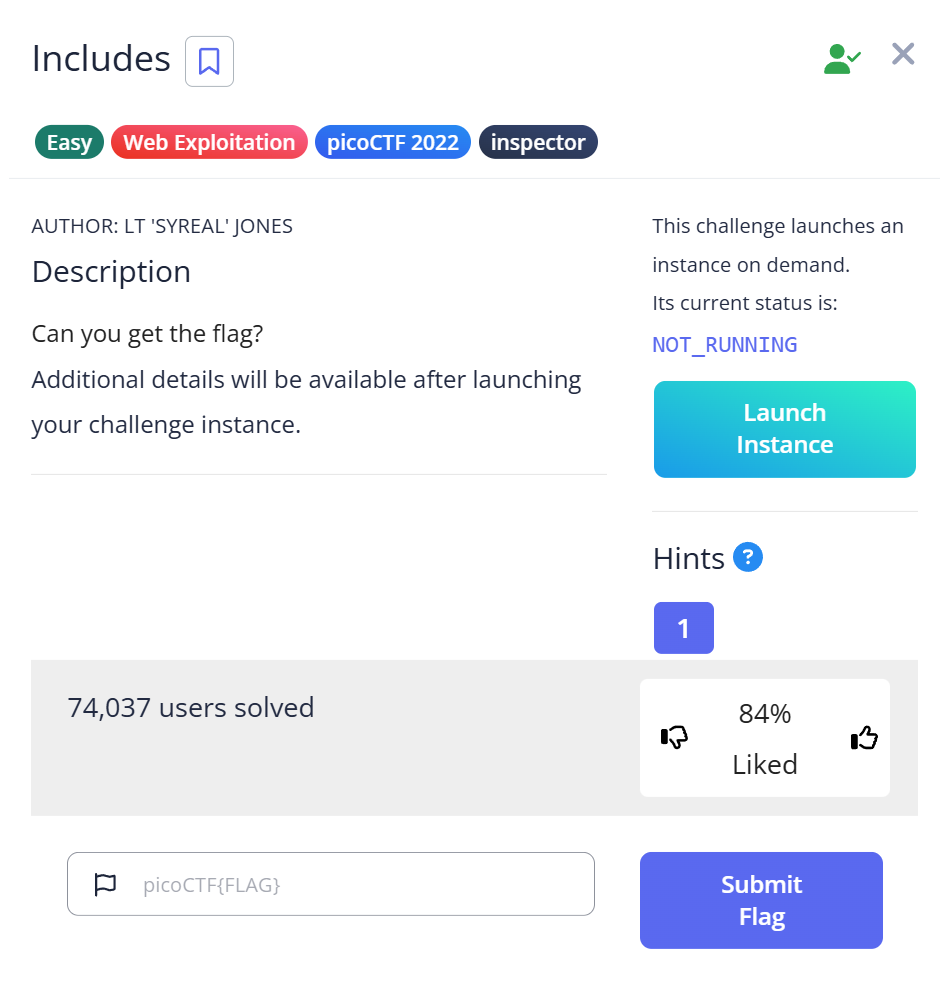944x987 pixels.
Task: Reveal hint number 1
Action: (x=684, y=628)
